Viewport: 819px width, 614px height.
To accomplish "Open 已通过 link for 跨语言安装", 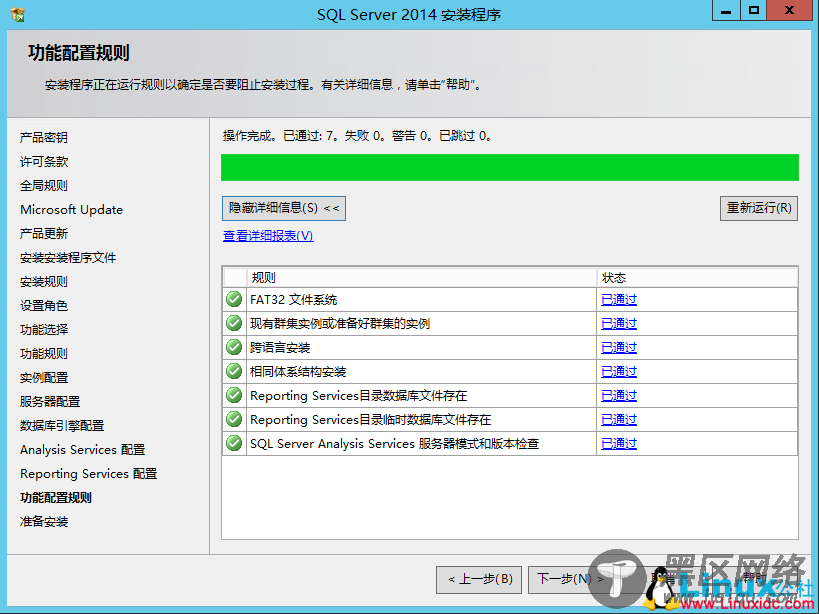I will pos(619,348).
